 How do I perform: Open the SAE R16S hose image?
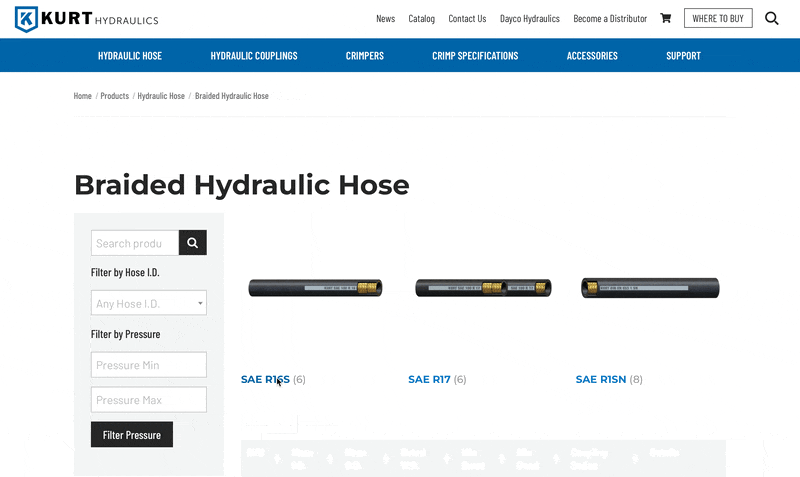[x=315, y=288]
